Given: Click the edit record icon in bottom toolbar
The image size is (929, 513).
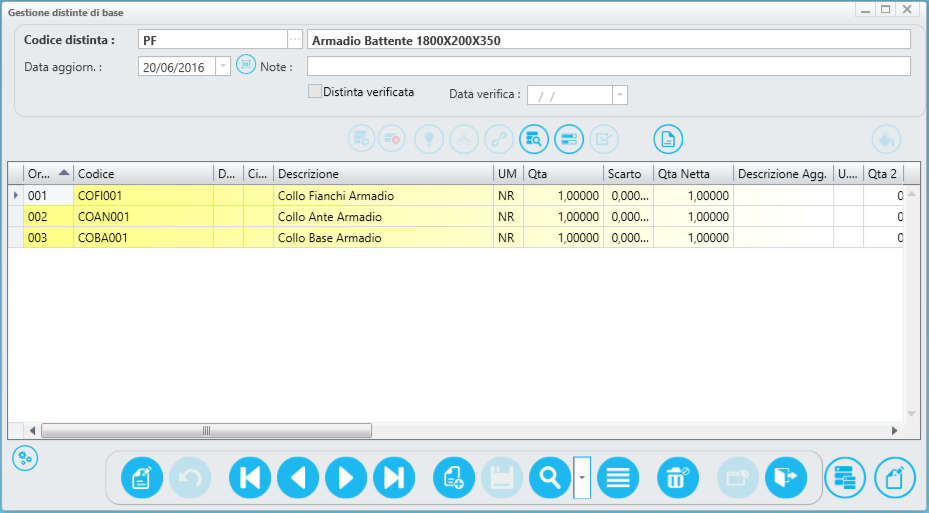Looking at the screenshot, I should click(x=142, y=478).
